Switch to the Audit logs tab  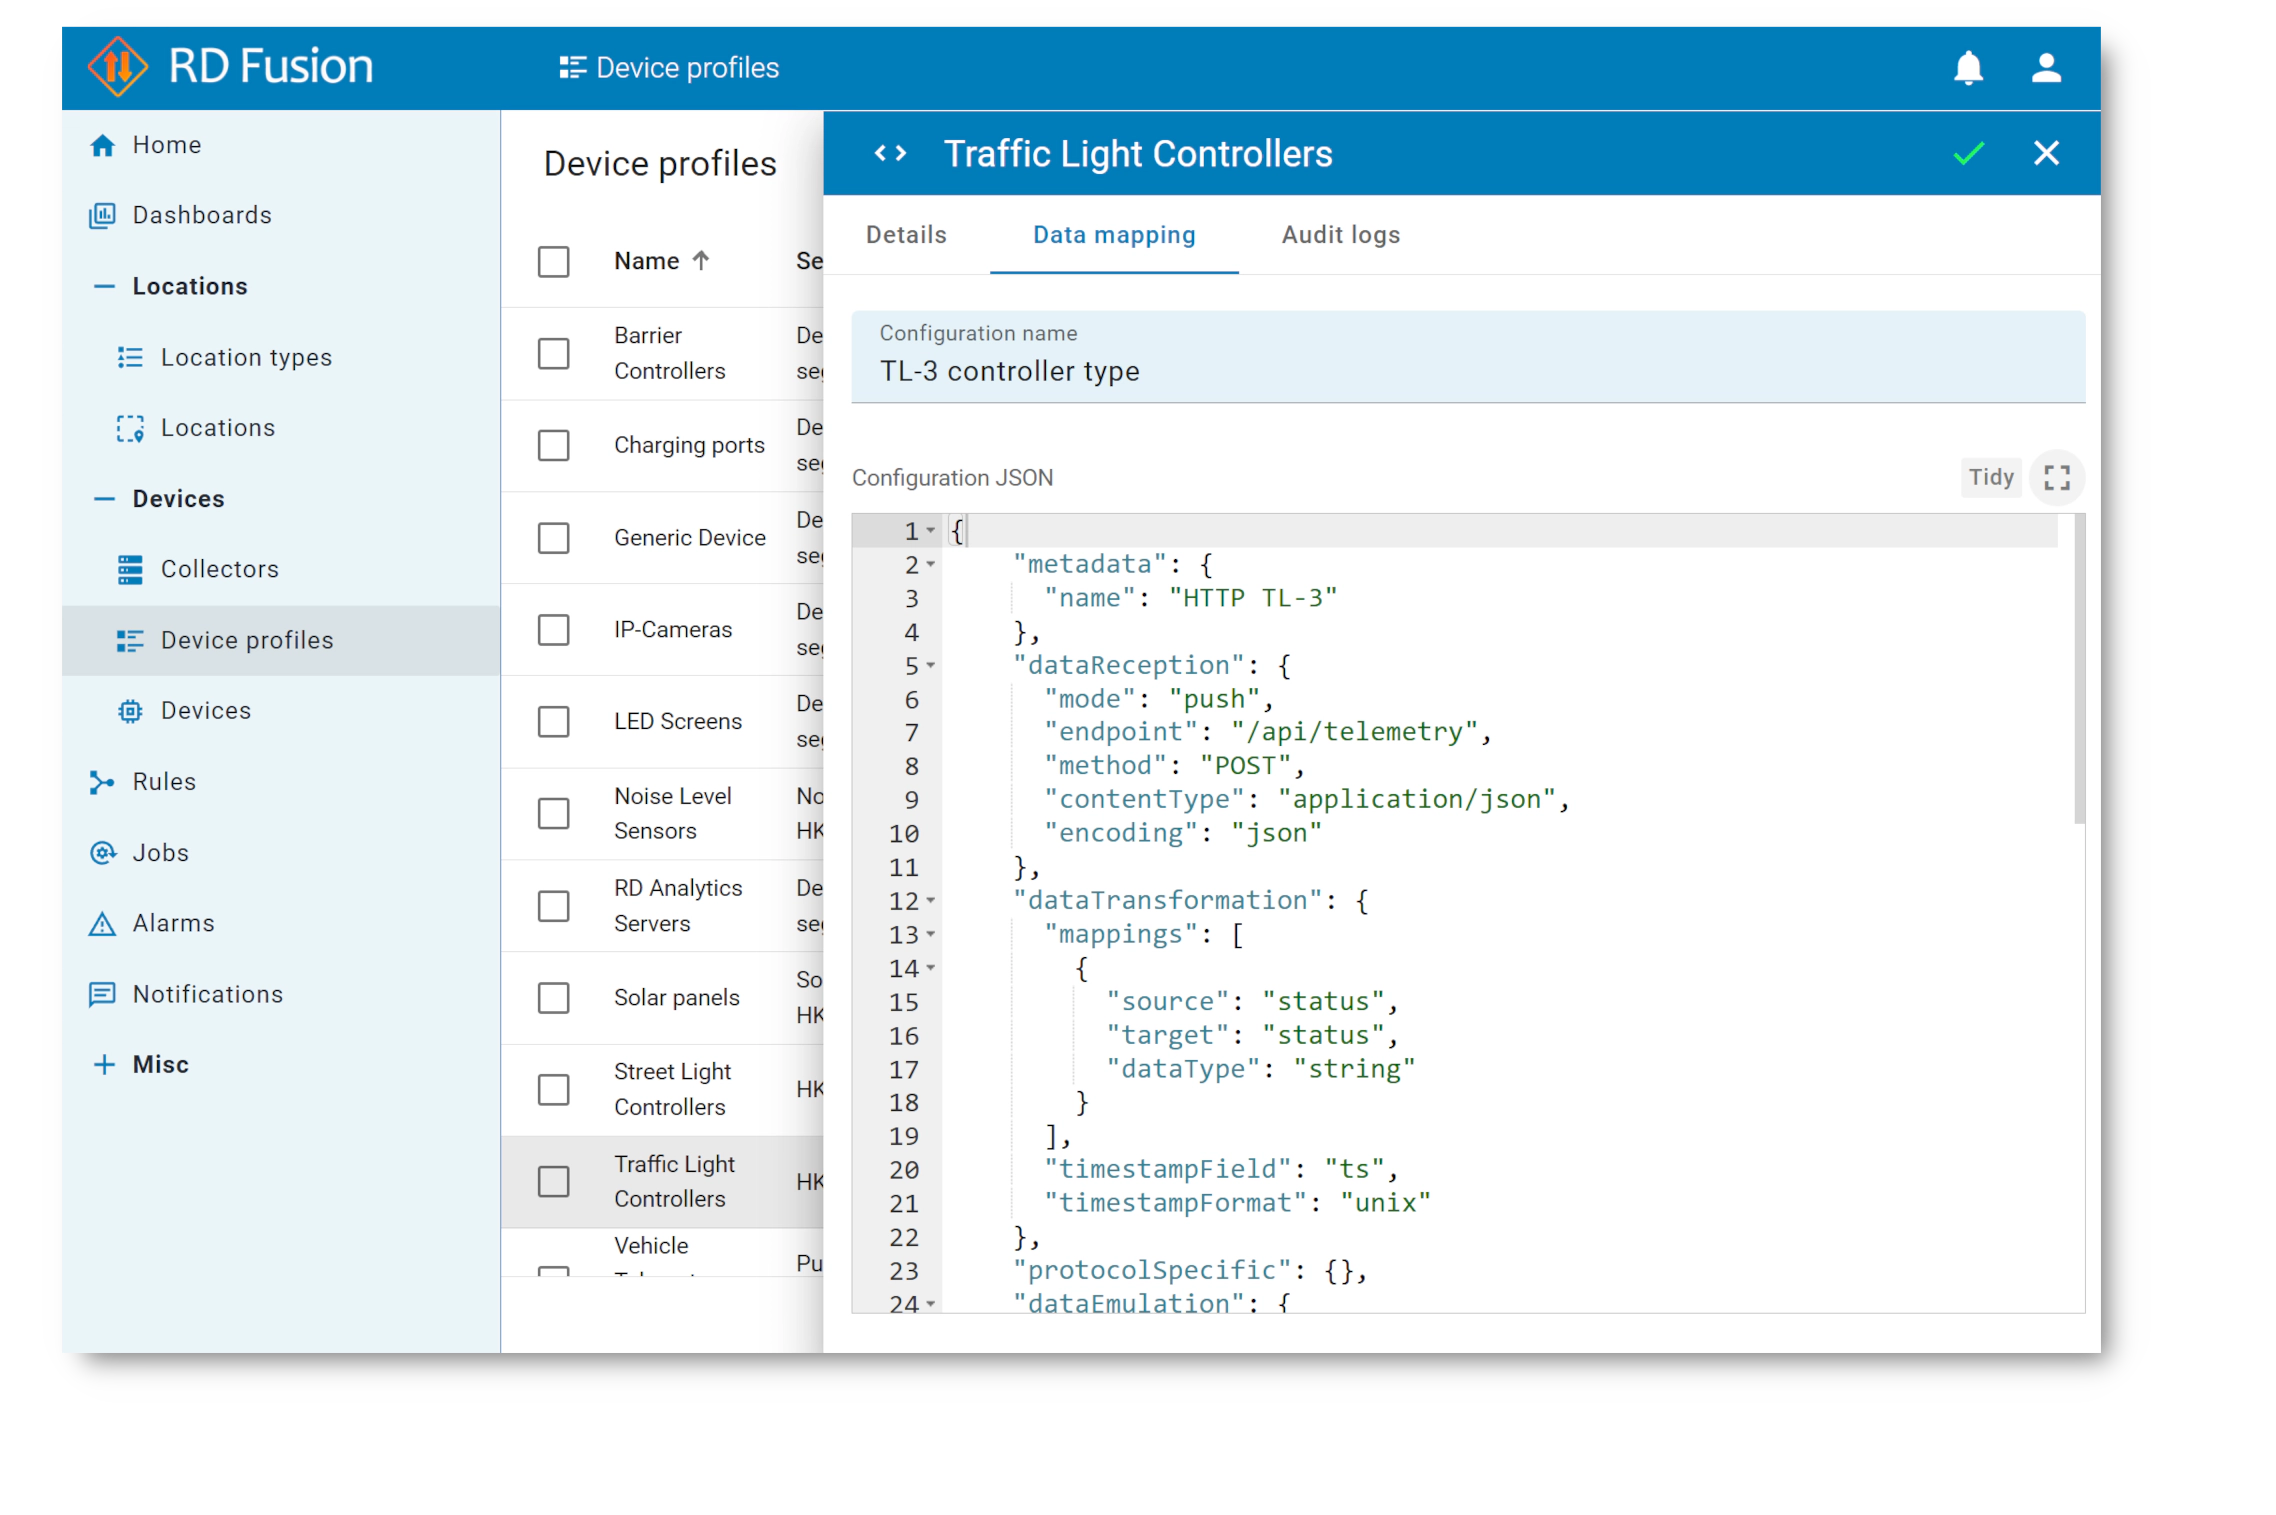point(1340,235)
